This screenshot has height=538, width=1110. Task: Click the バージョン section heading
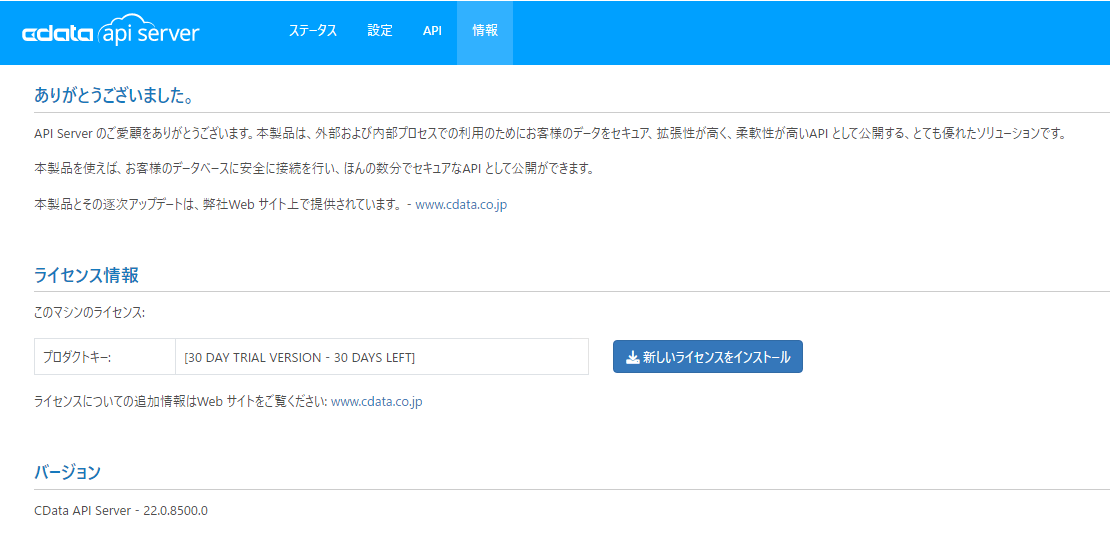67,472
